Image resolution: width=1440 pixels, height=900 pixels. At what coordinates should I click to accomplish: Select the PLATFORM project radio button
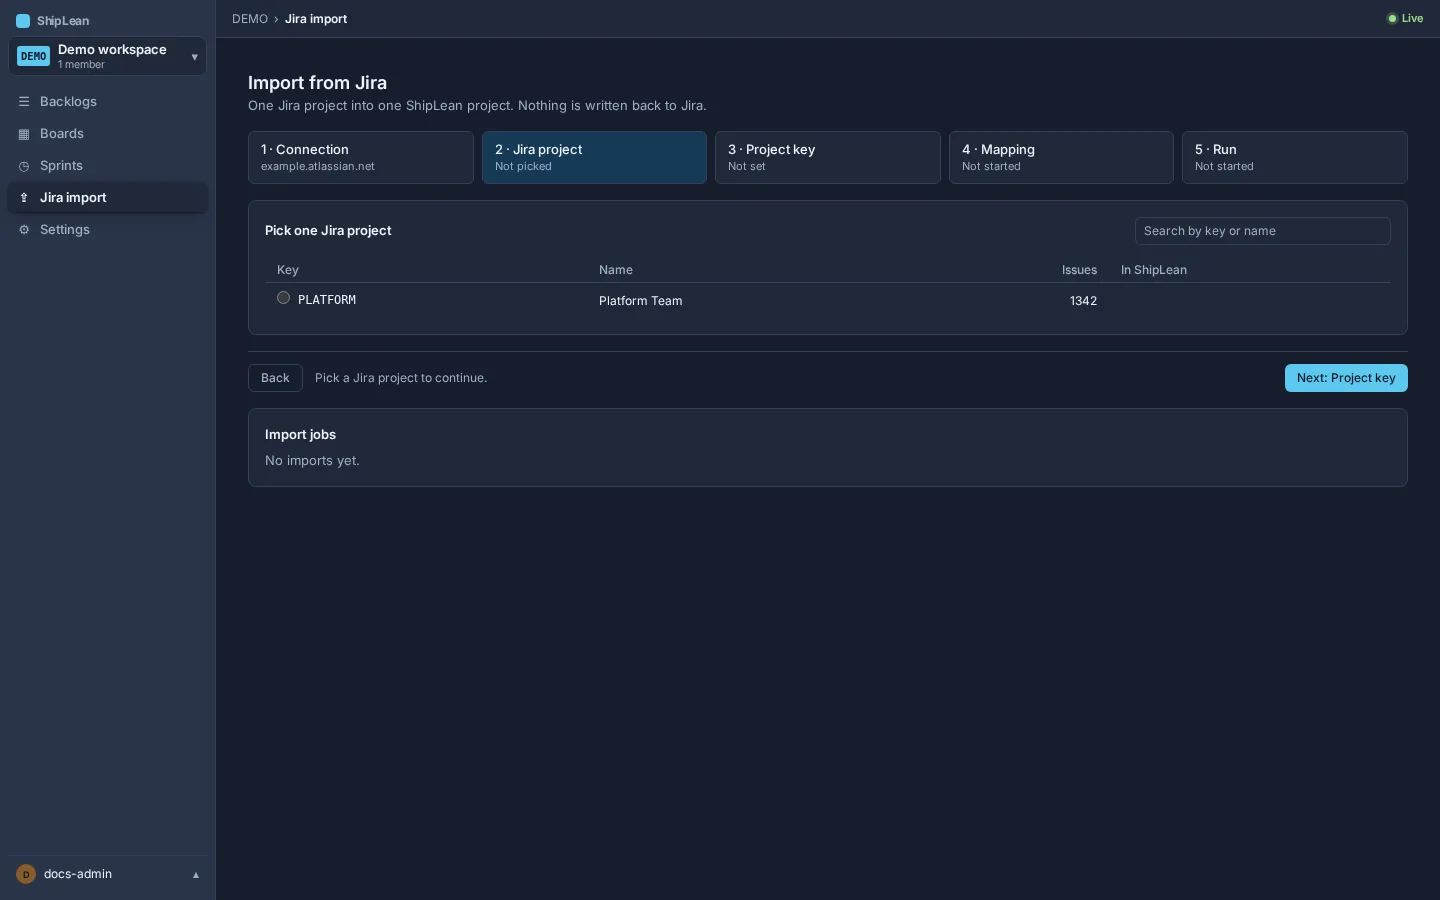[284, 298]
